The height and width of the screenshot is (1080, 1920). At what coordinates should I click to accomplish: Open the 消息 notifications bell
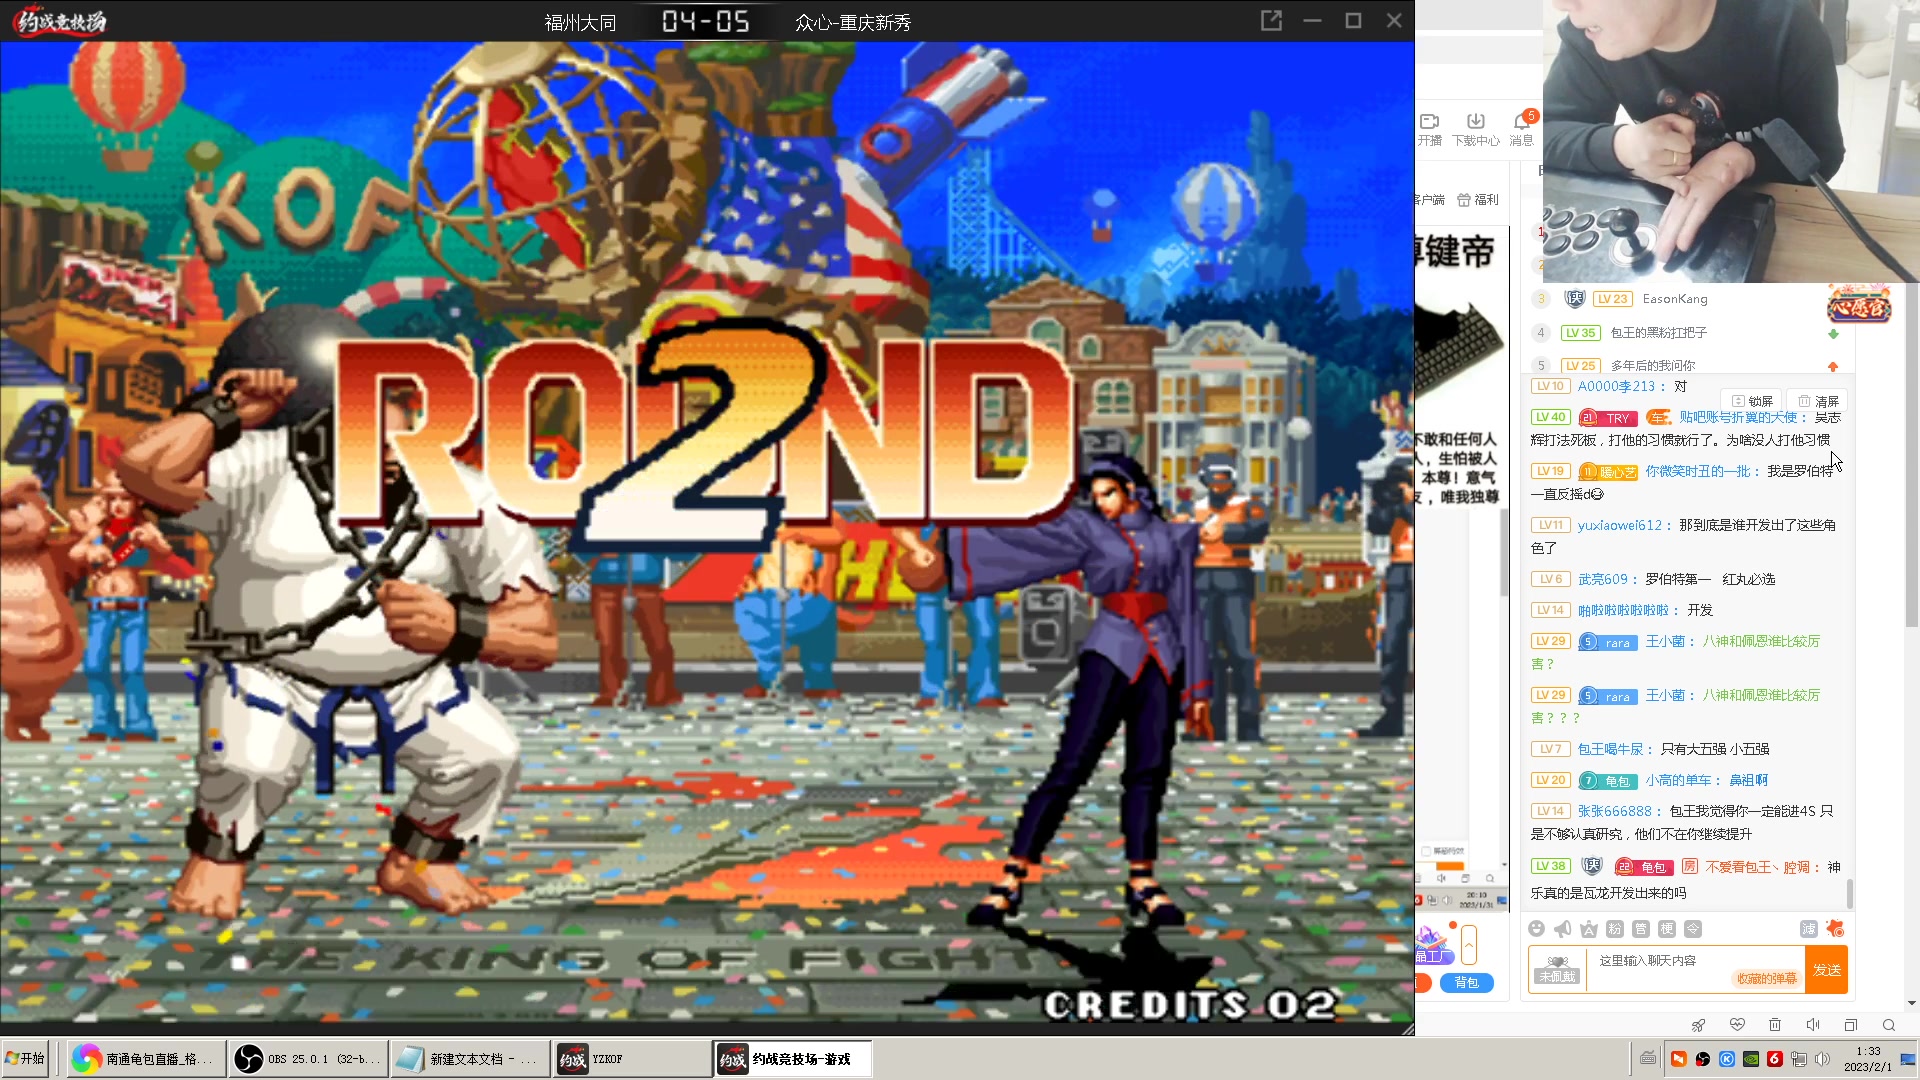(x=1522, y=129)
